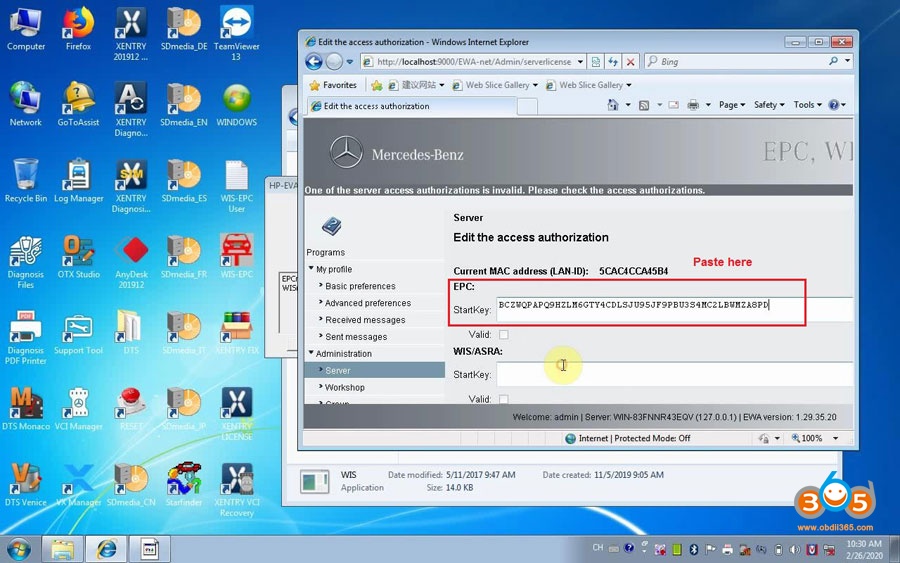Viewport: 900px width, 563px height.
Task: Open Diagnosis PDF Printer icon
Action: pos(25,338)
